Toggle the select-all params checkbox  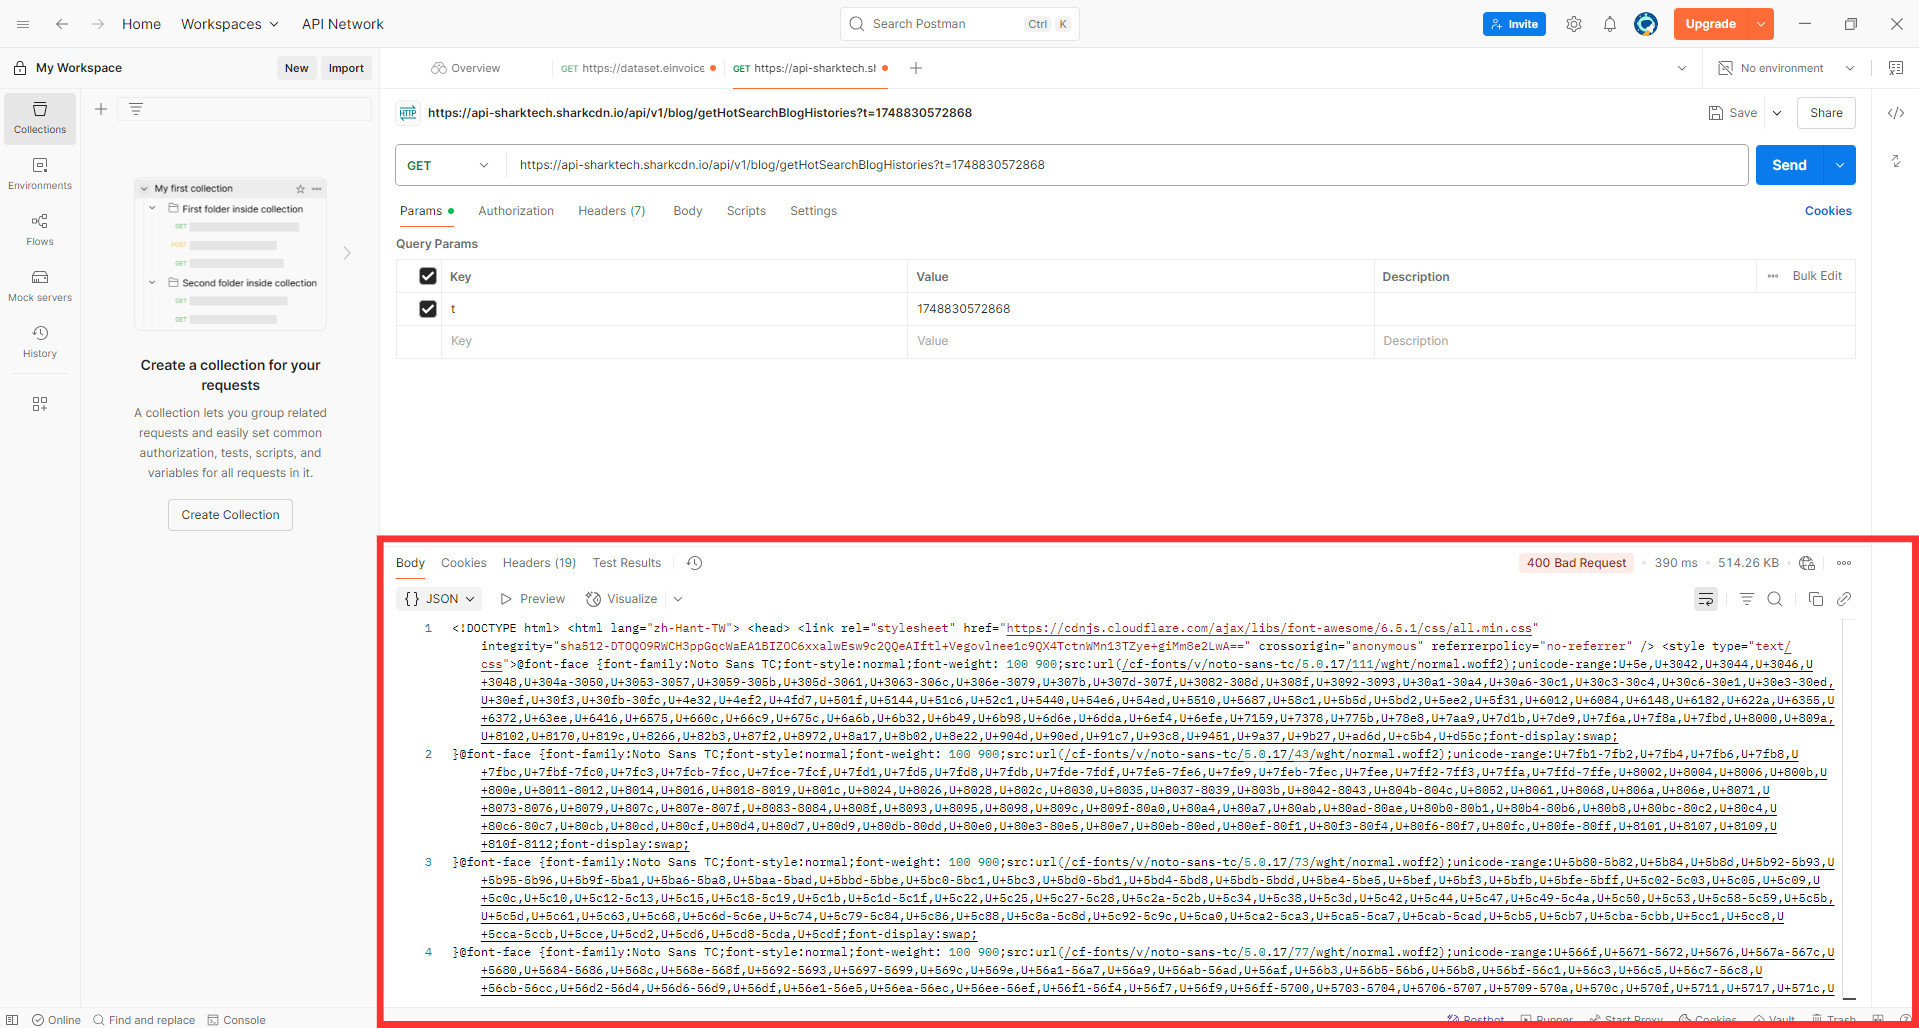point(428,276)
